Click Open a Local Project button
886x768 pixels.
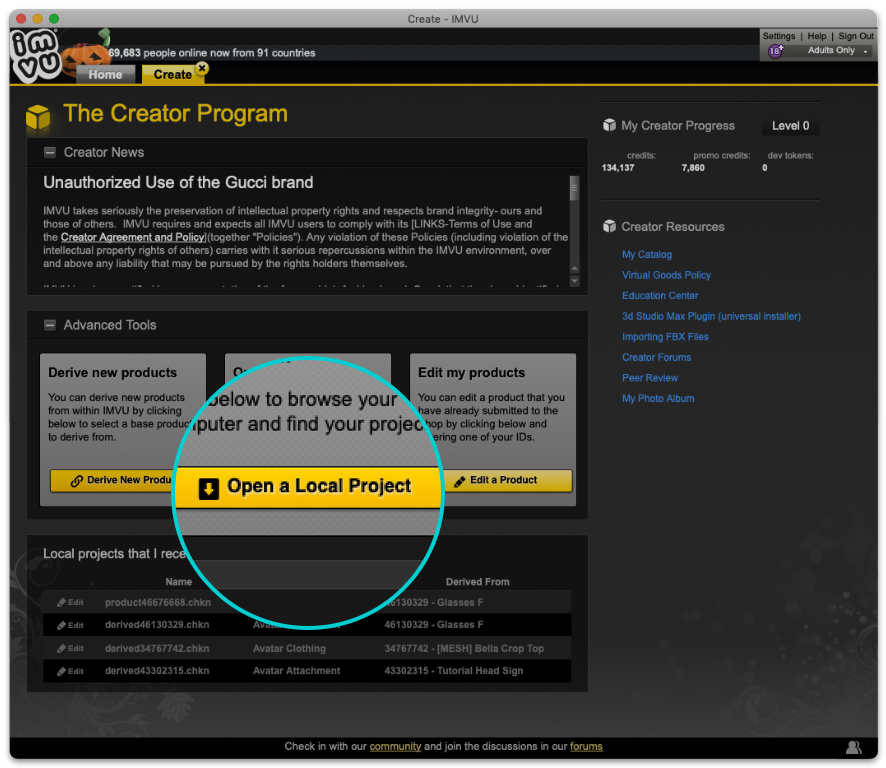click(x=307, y=487)
